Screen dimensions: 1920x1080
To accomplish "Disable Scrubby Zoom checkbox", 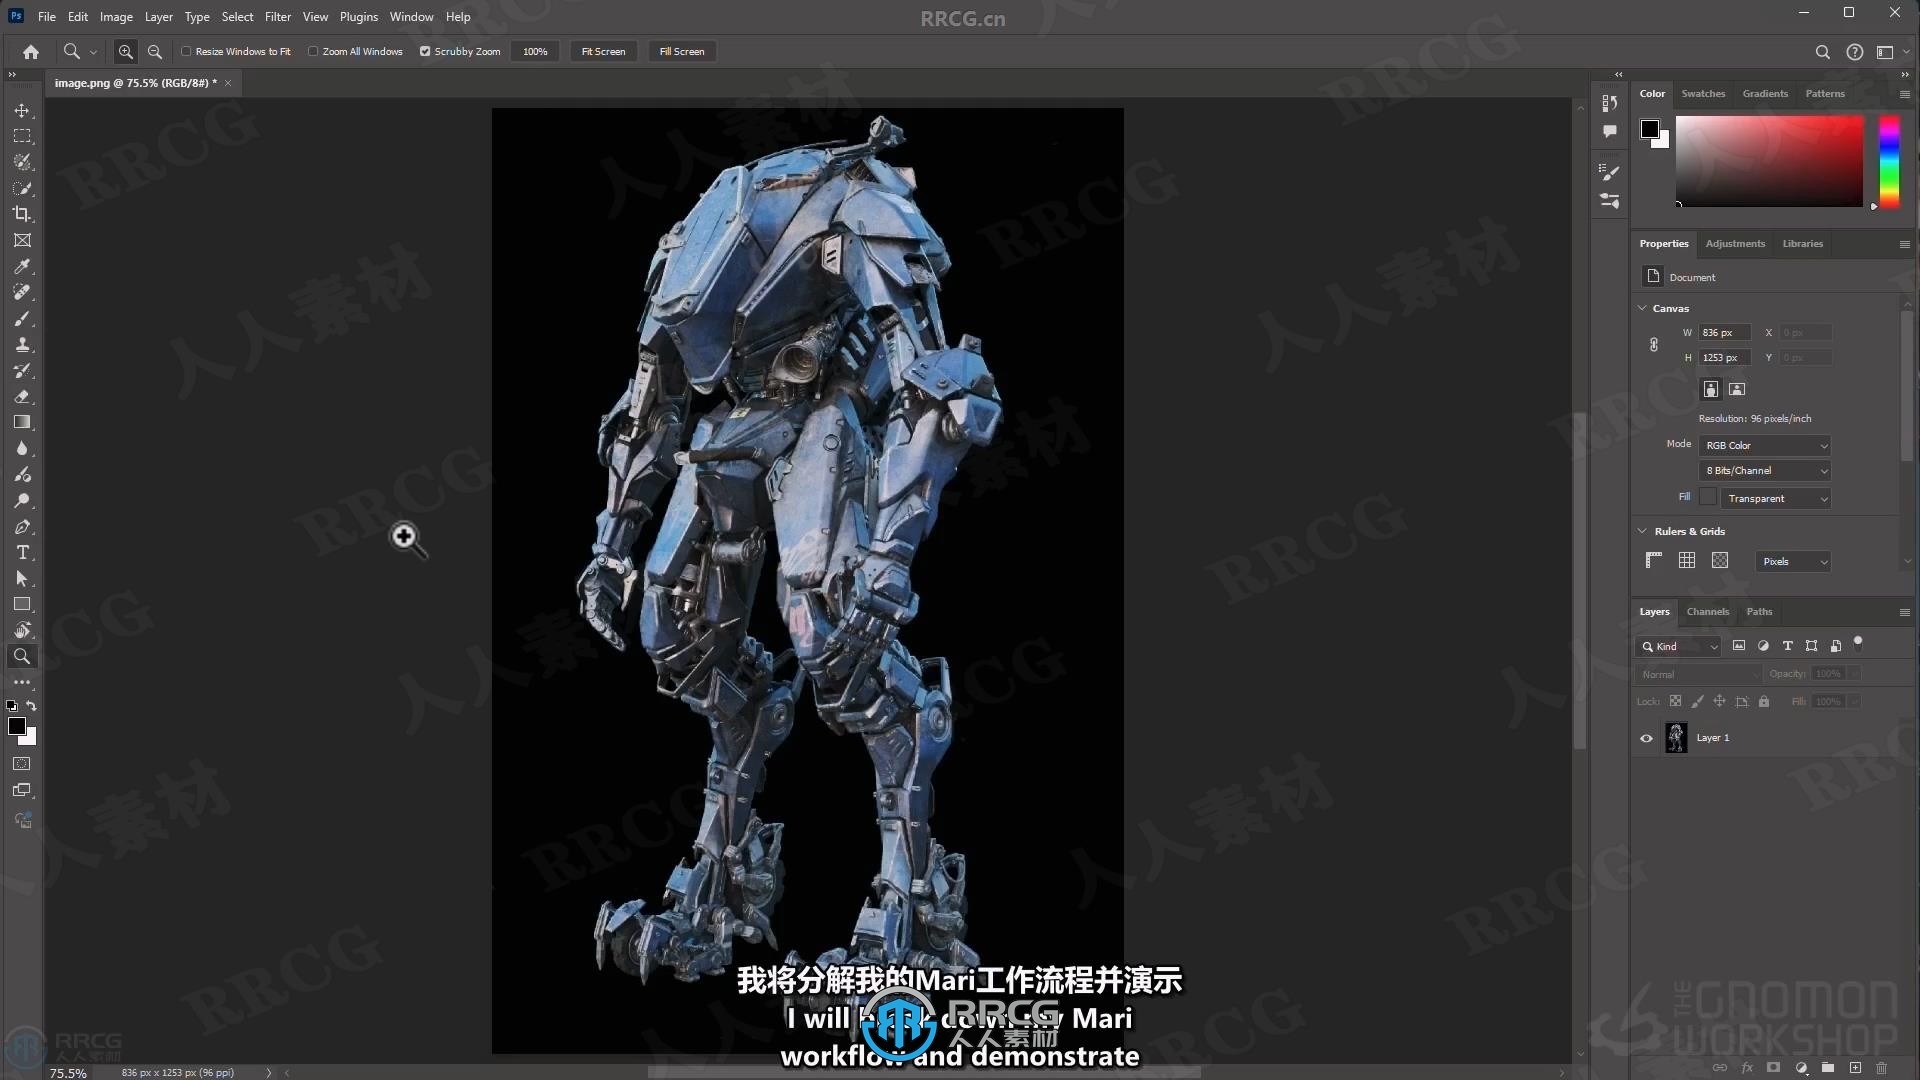I will pyautogui.click(x=425, y=51).
